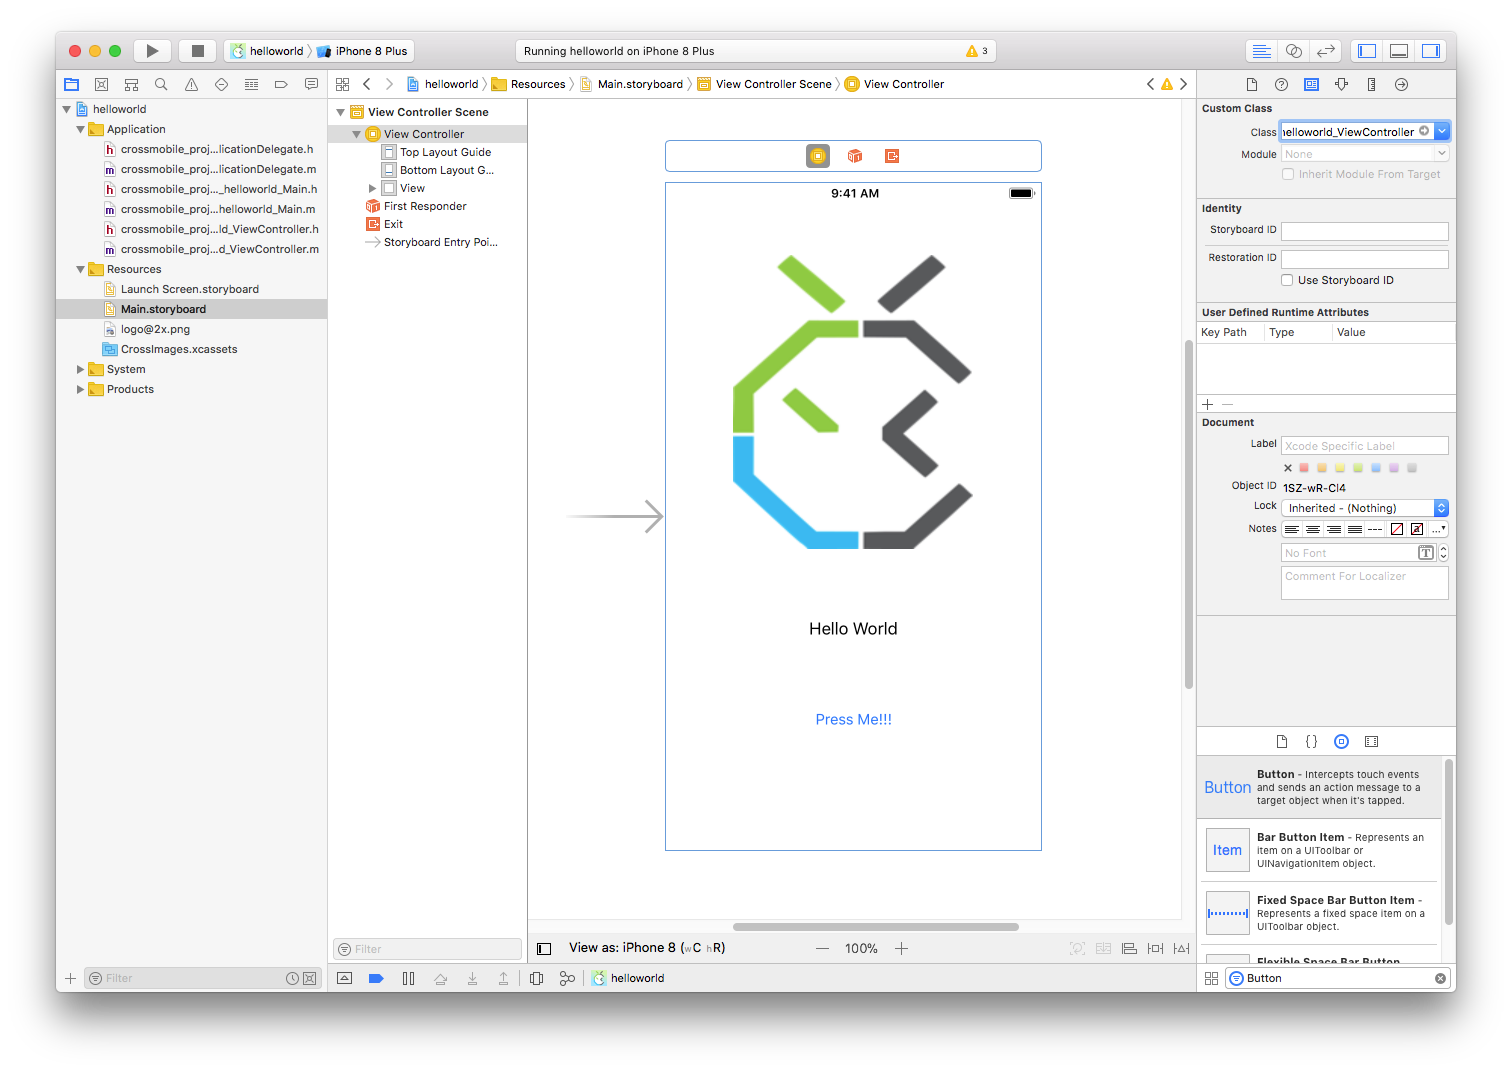Expand the Products group
1512x1072 pixels.
[x=81, y=389]
